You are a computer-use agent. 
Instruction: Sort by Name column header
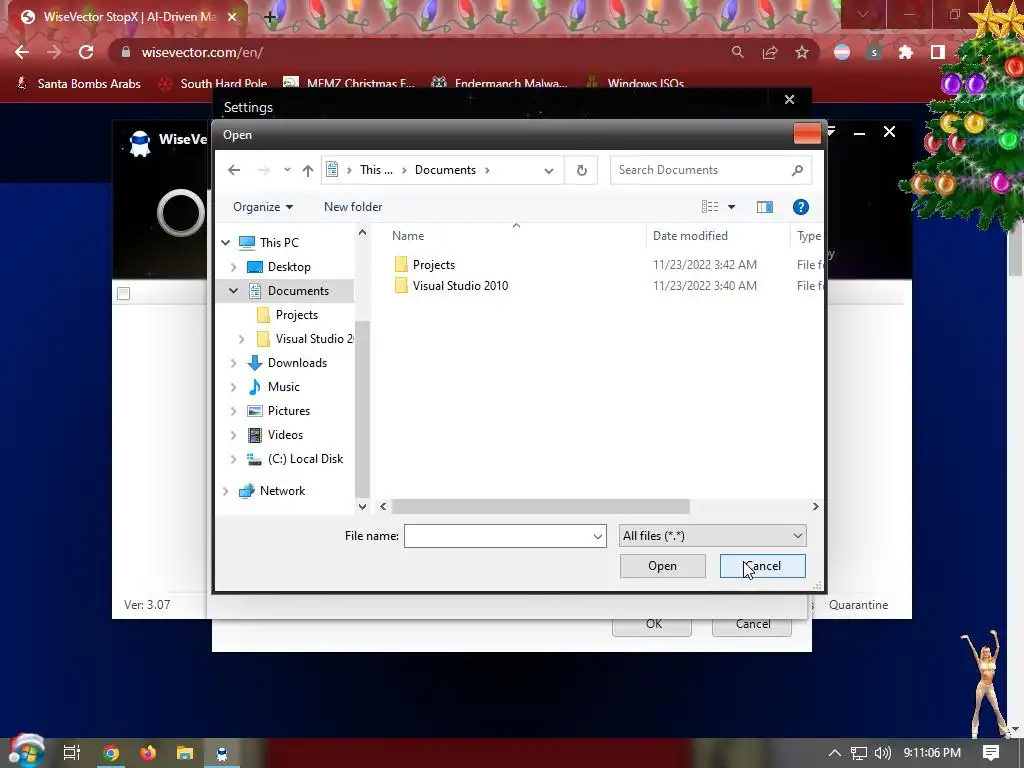pyautogui.click(x=408, y=236)
